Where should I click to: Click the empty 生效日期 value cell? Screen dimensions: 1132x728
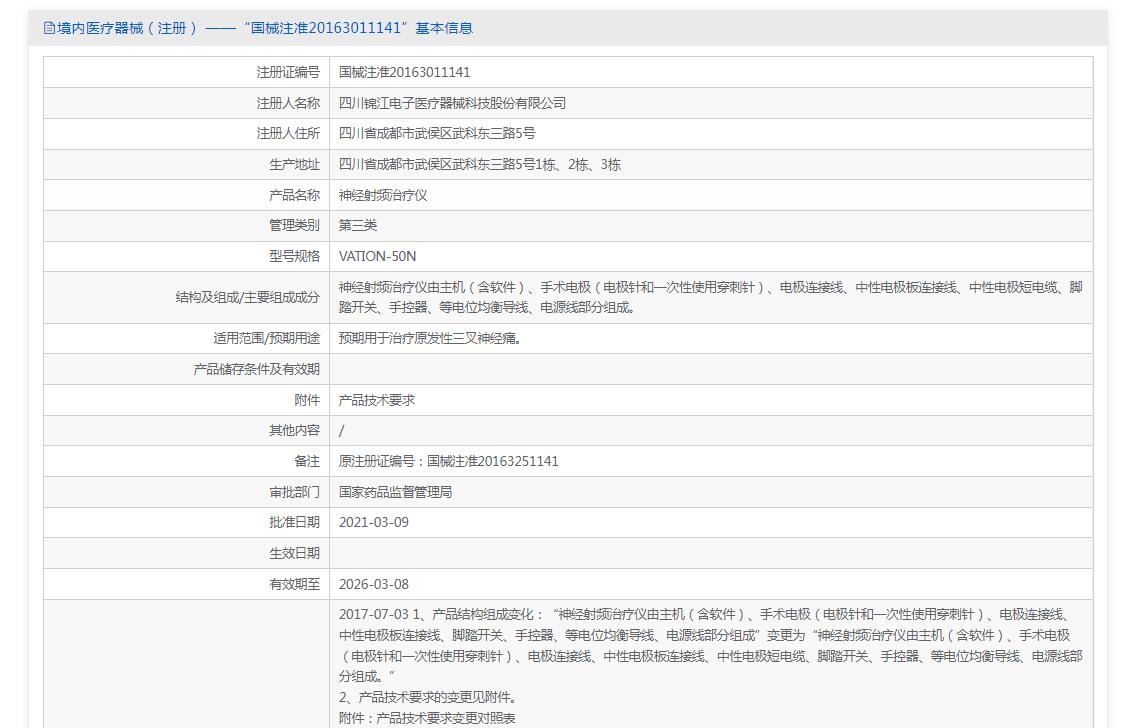pyautogui.click(x=710, y=553)
